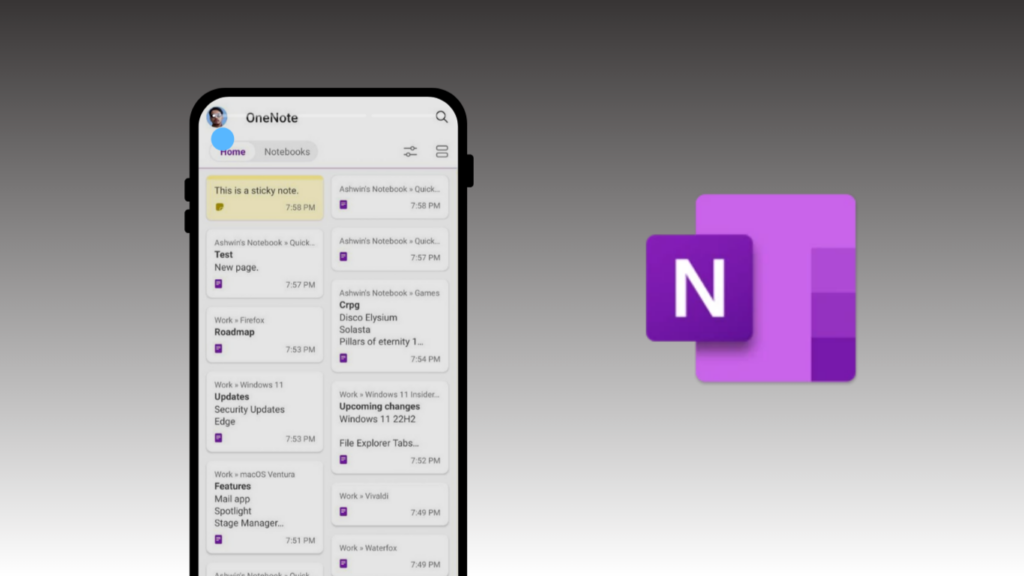Tap page icon on the Test card
Image resolution: width=1024 pixels, height=576 pixels.
pyautogui.click(x=219, y=284)
